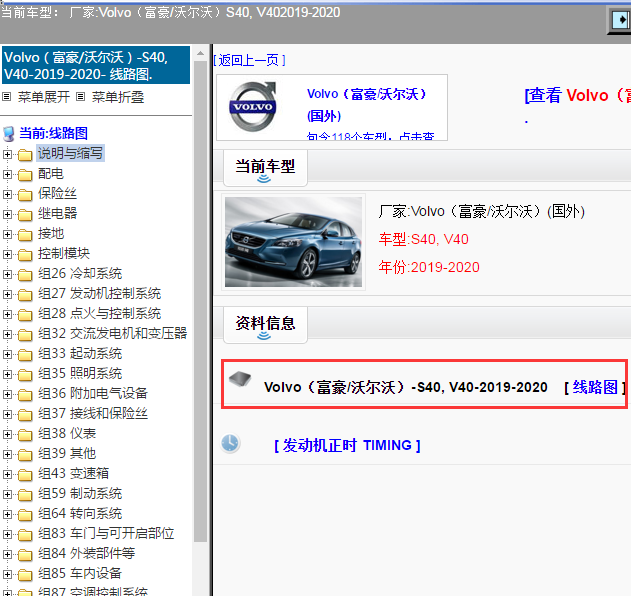Screen dimensions: 631x596
Task: Expand the 组39 其他 tree node
Action: (7, 454)
